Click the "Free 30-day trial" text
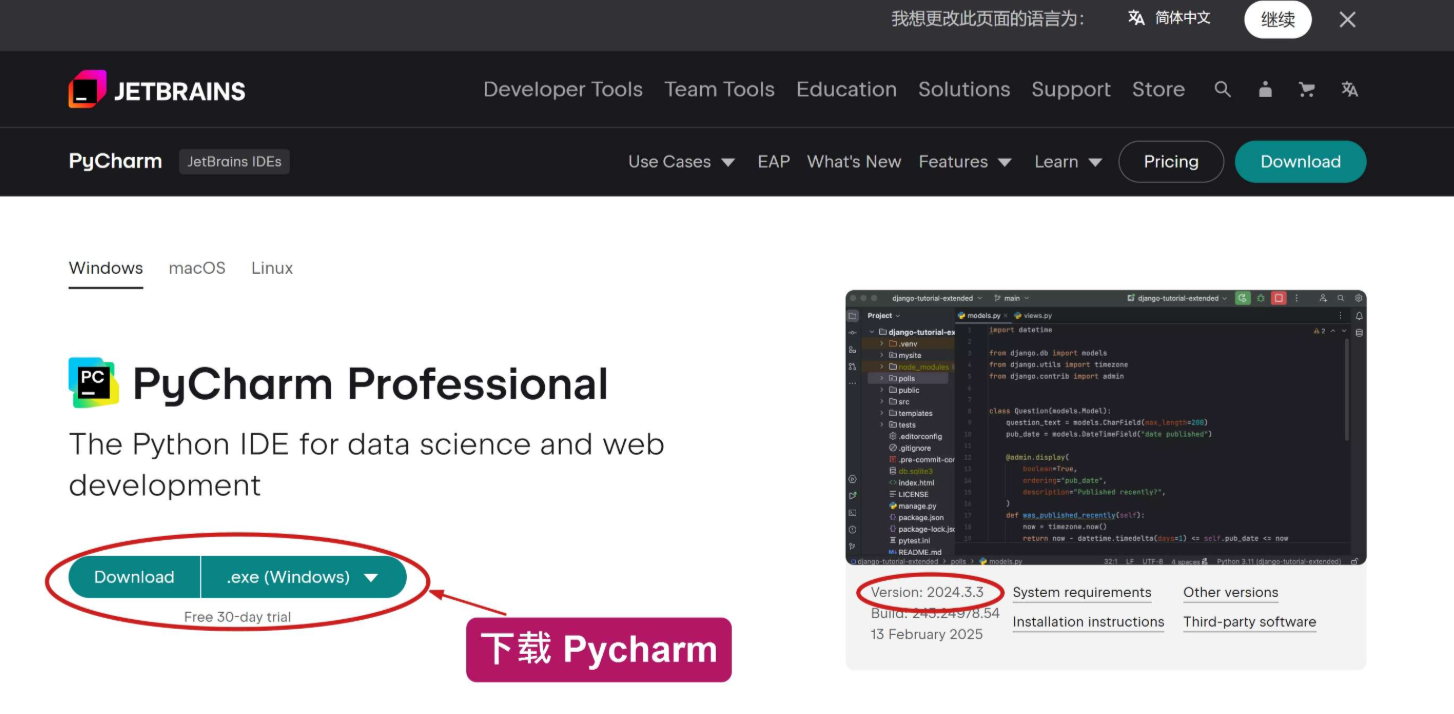Viewport: 1454px width, 714px height. pos(237,617)
